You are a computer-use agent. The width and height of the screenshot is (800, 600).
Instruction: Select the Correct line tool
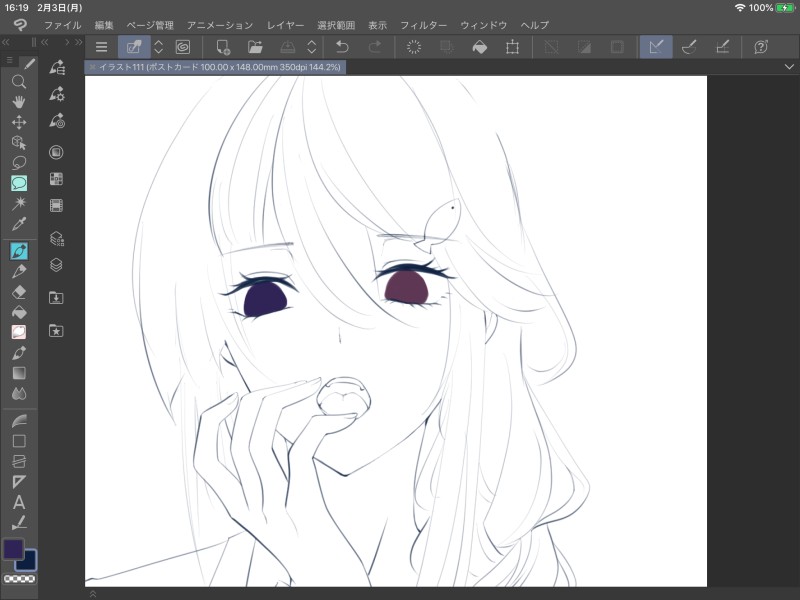pos(19,522)
